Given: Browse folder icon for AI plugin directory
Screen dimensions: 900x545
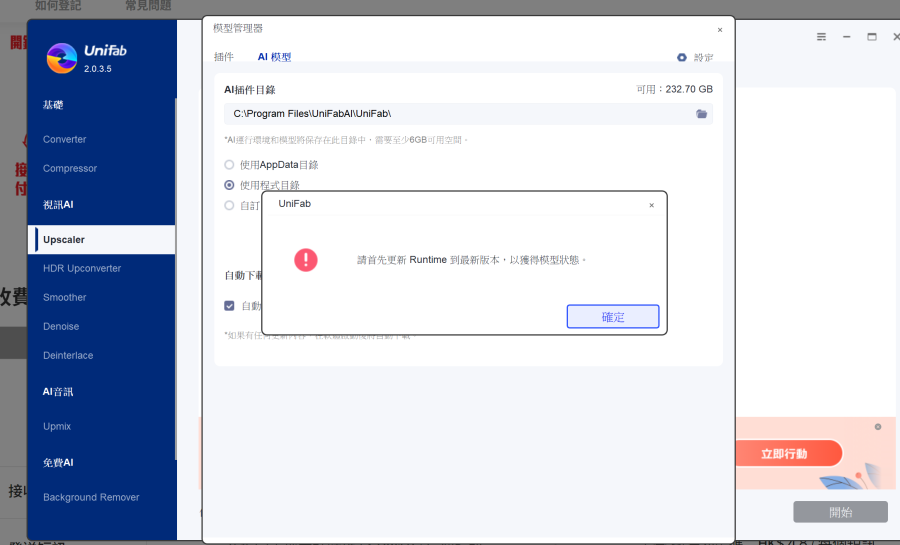Looking at the screenshot, I should (x=701, y=114).
